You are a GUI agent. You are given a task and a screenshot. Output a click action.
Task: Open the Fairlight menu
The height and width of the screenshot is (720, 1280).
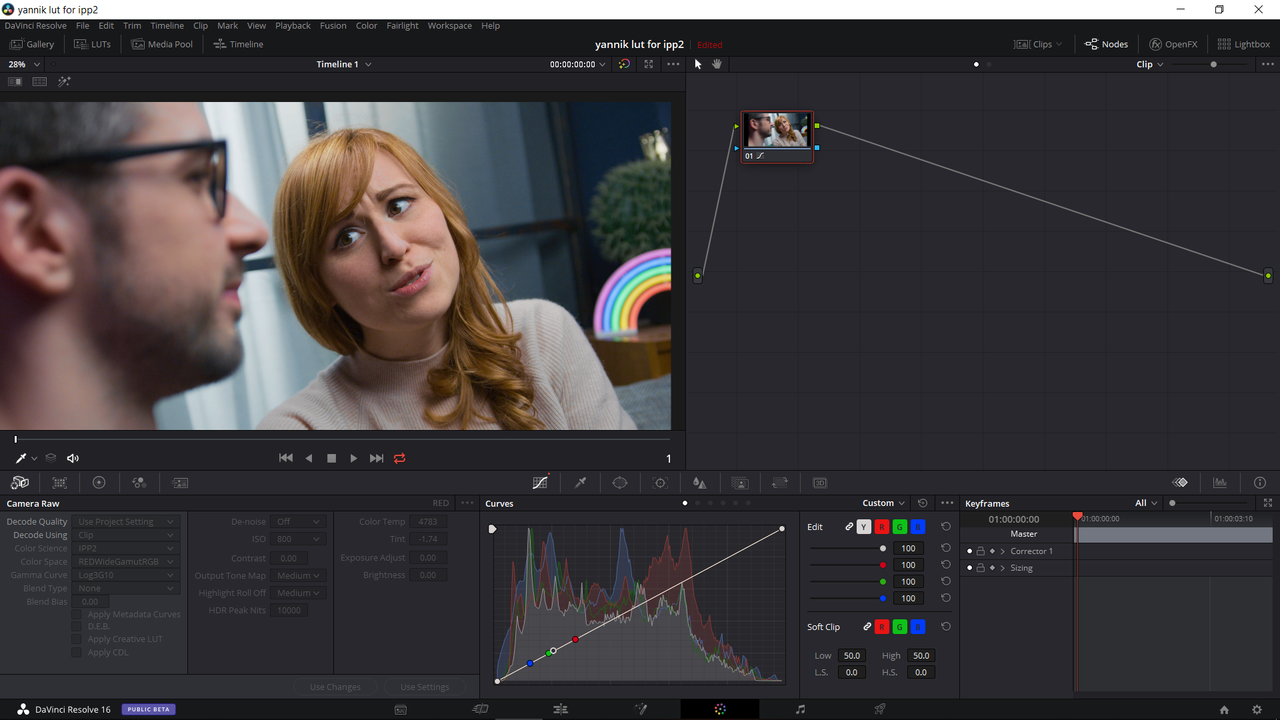(402, 26)
